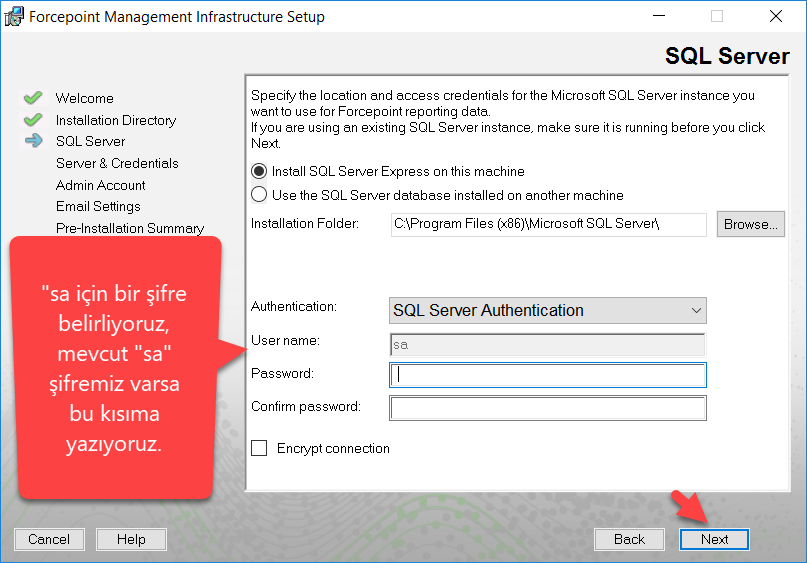
Task: Click the Pre-Installation Summary step
Action: click(x=130, y=228)
